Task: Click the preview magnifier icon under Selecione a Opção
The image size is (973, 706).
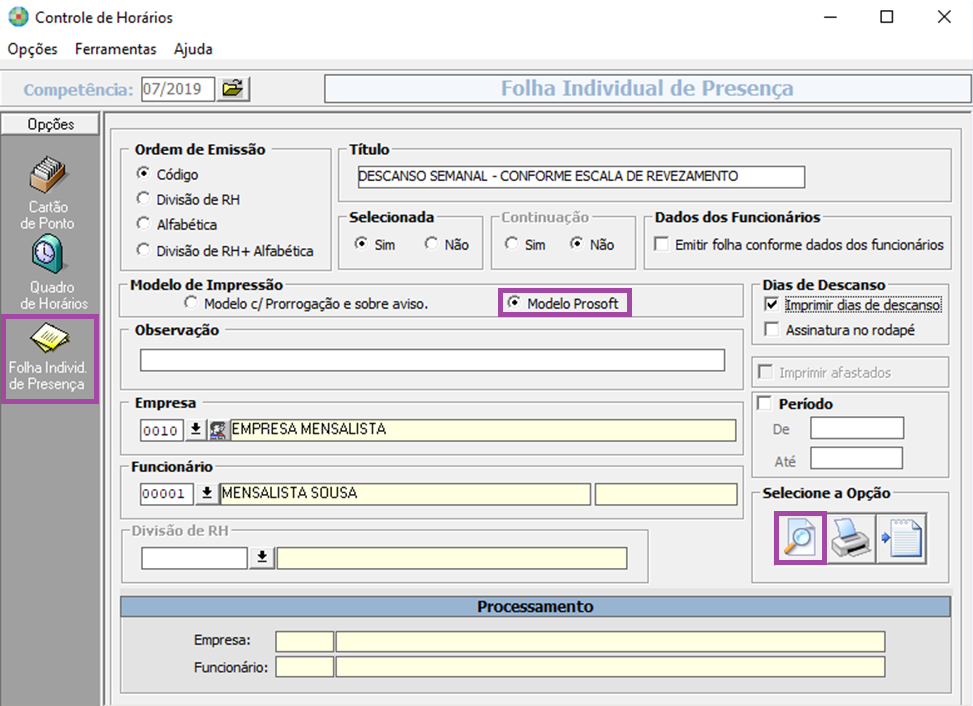Action: (x=800, y=538)
